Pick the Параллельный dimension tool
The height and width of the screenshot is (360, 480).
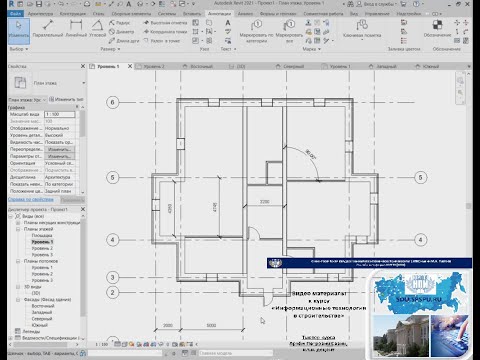click(48, 28)
